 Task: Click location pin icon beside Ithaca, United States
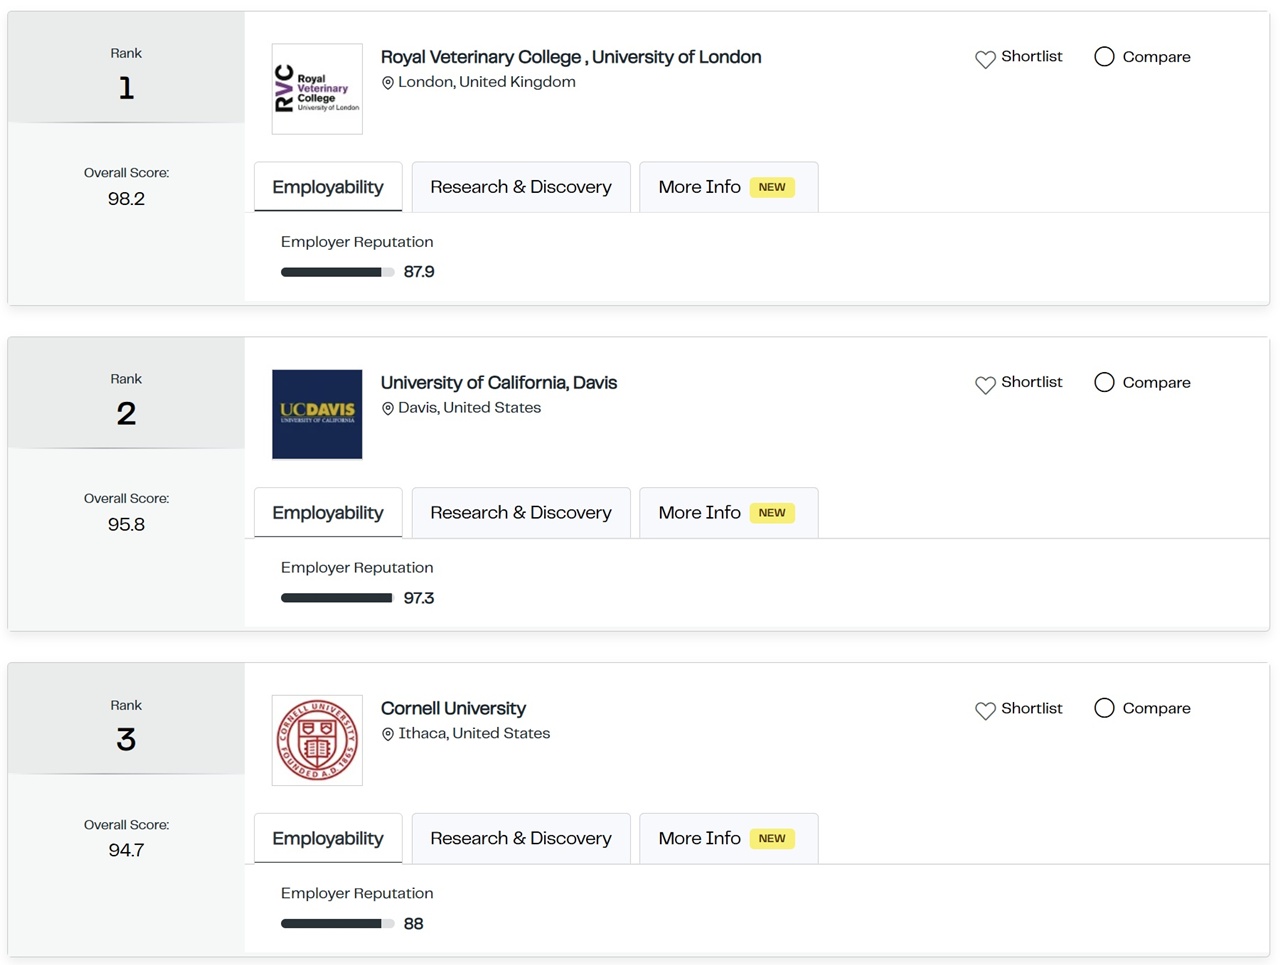coord(388,734)
